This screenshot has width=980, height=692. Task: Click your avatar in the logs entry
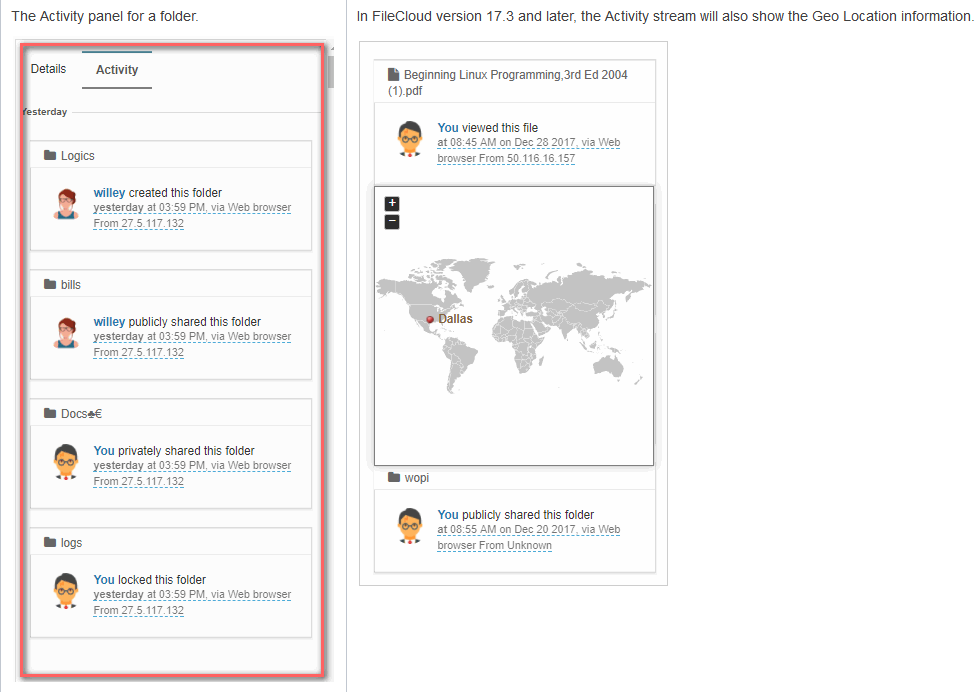(66, 591)
